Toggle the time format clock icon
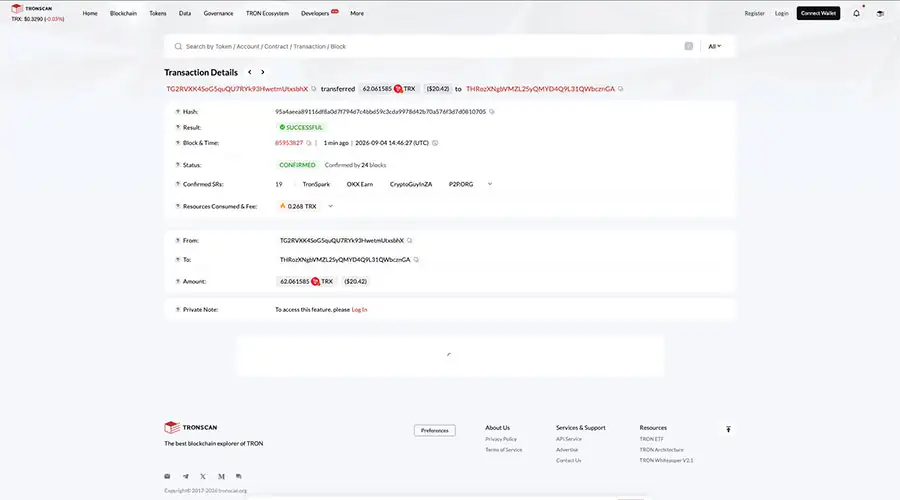 (435, 143)
